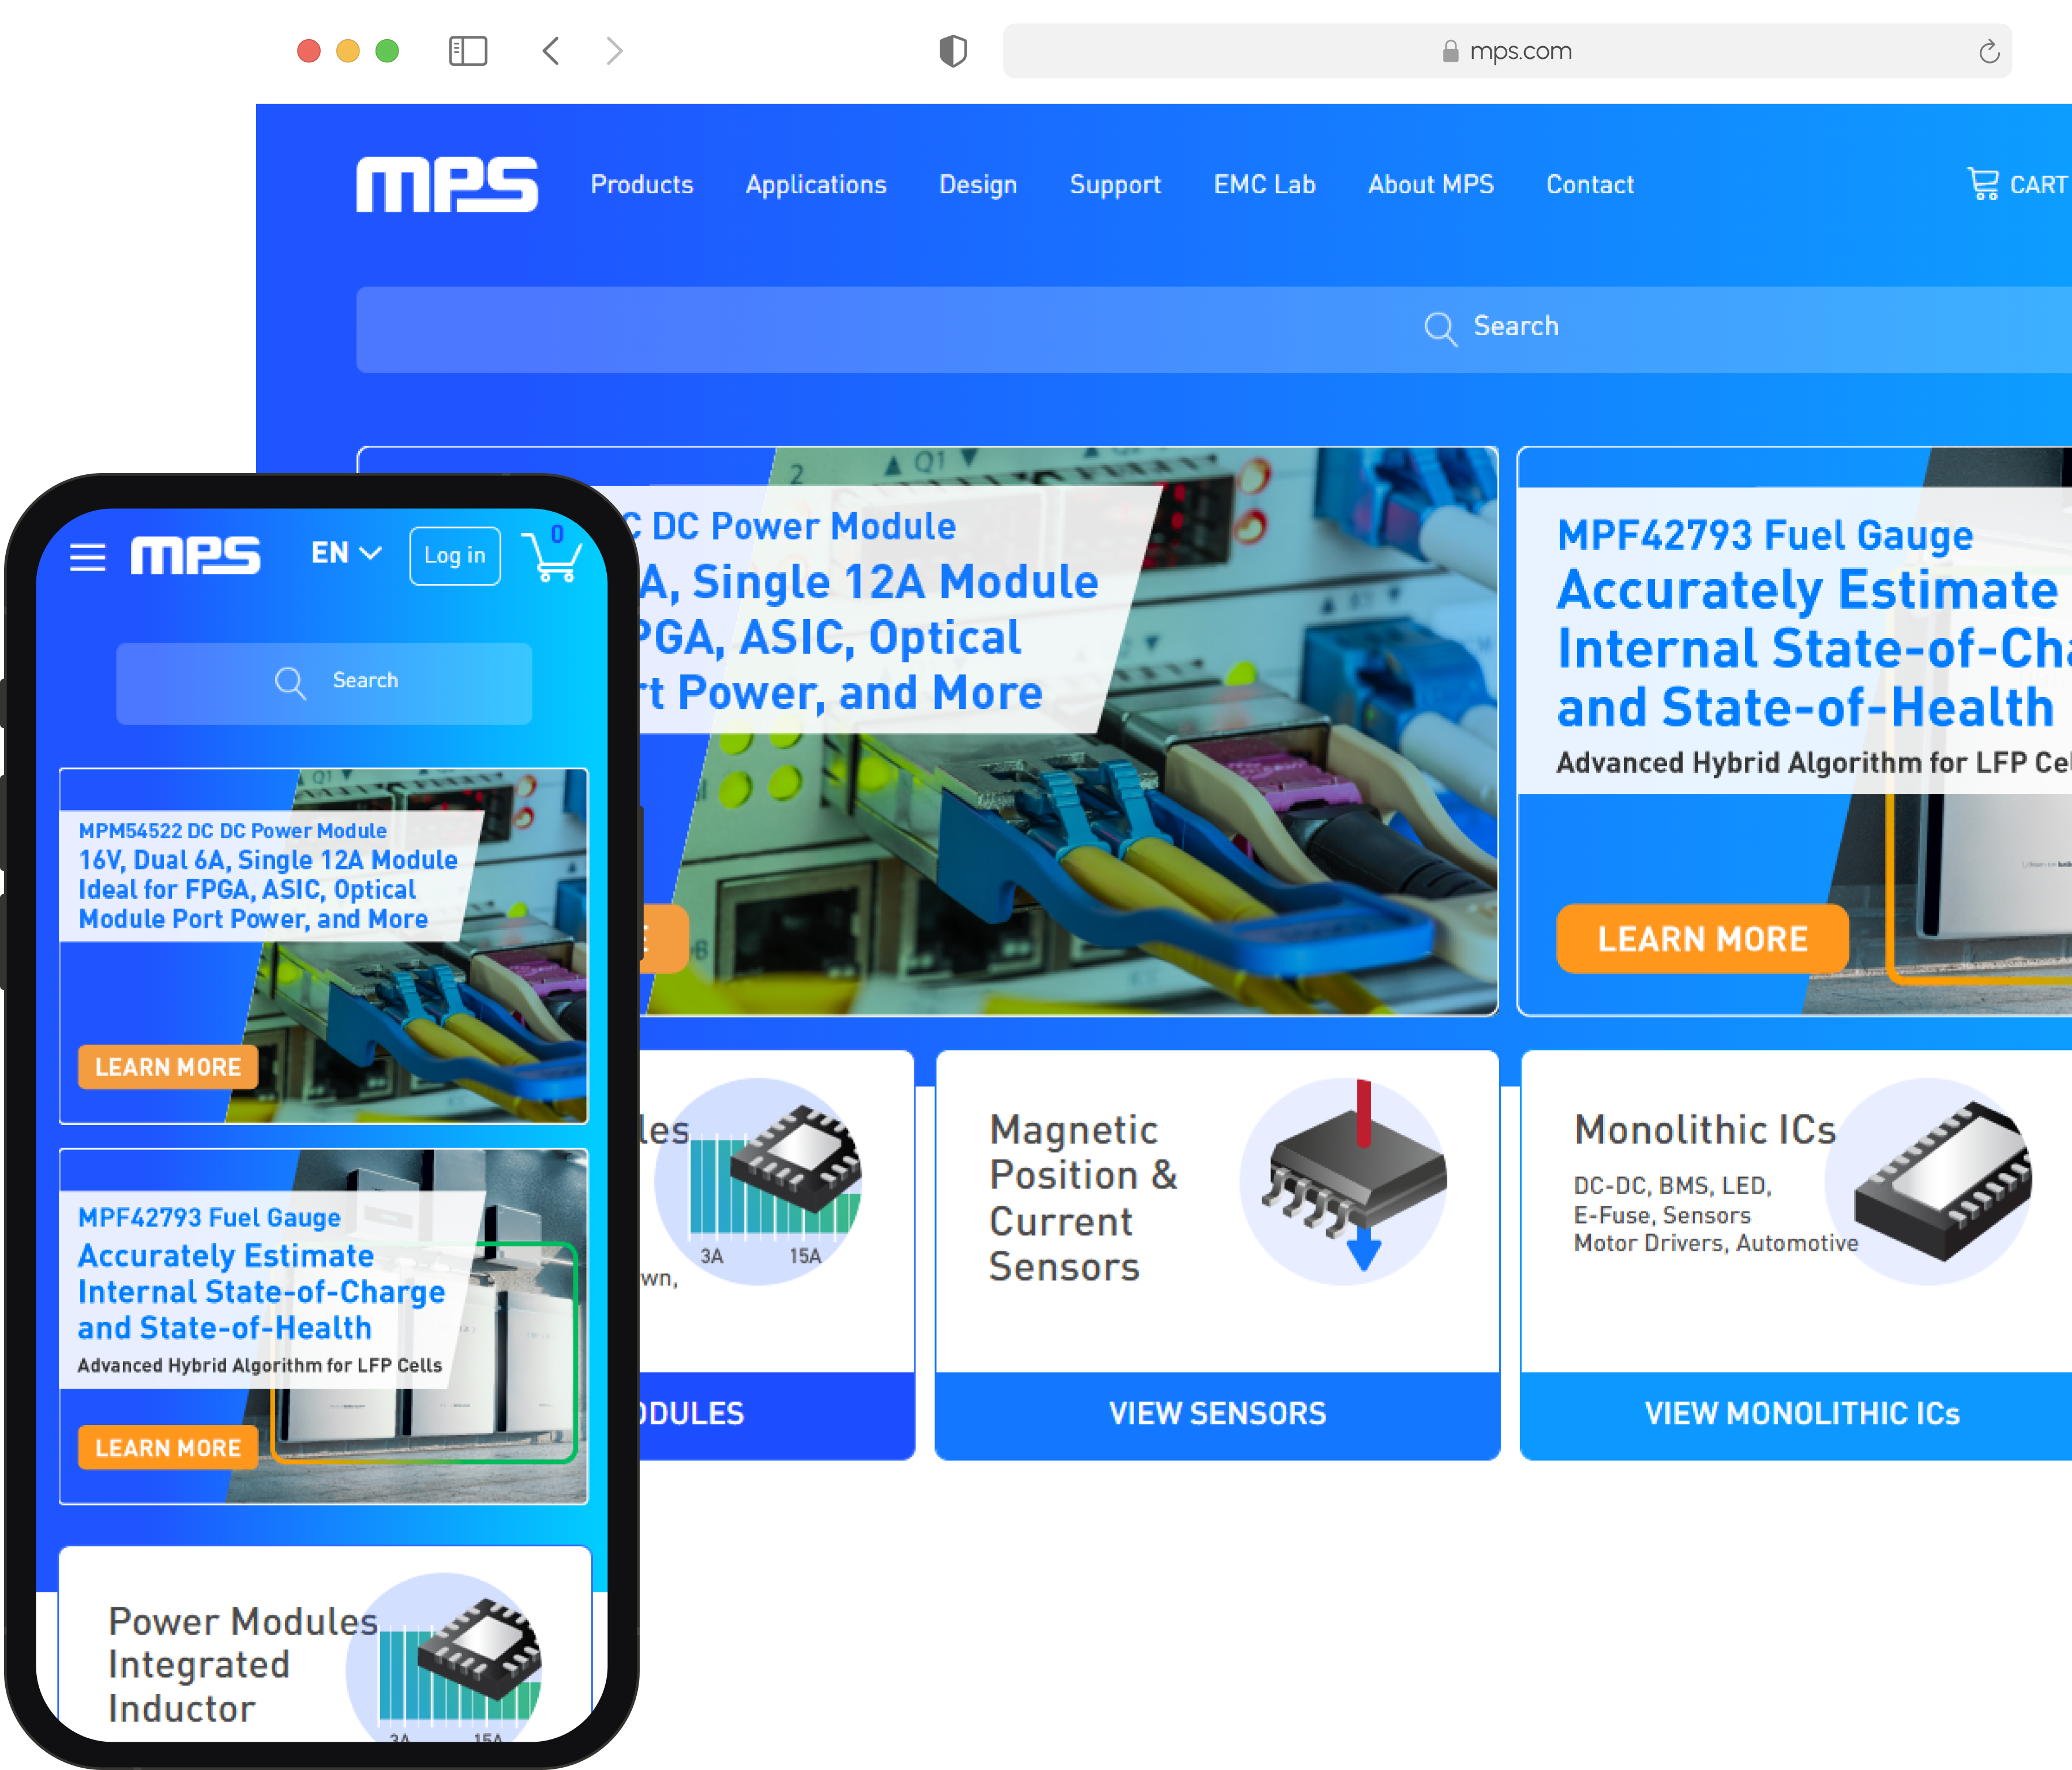Image resolution: width=2072 pixels, height=1770 pixels.
Task: Go forward with the browser forward arrow
Action: [614, 51]
